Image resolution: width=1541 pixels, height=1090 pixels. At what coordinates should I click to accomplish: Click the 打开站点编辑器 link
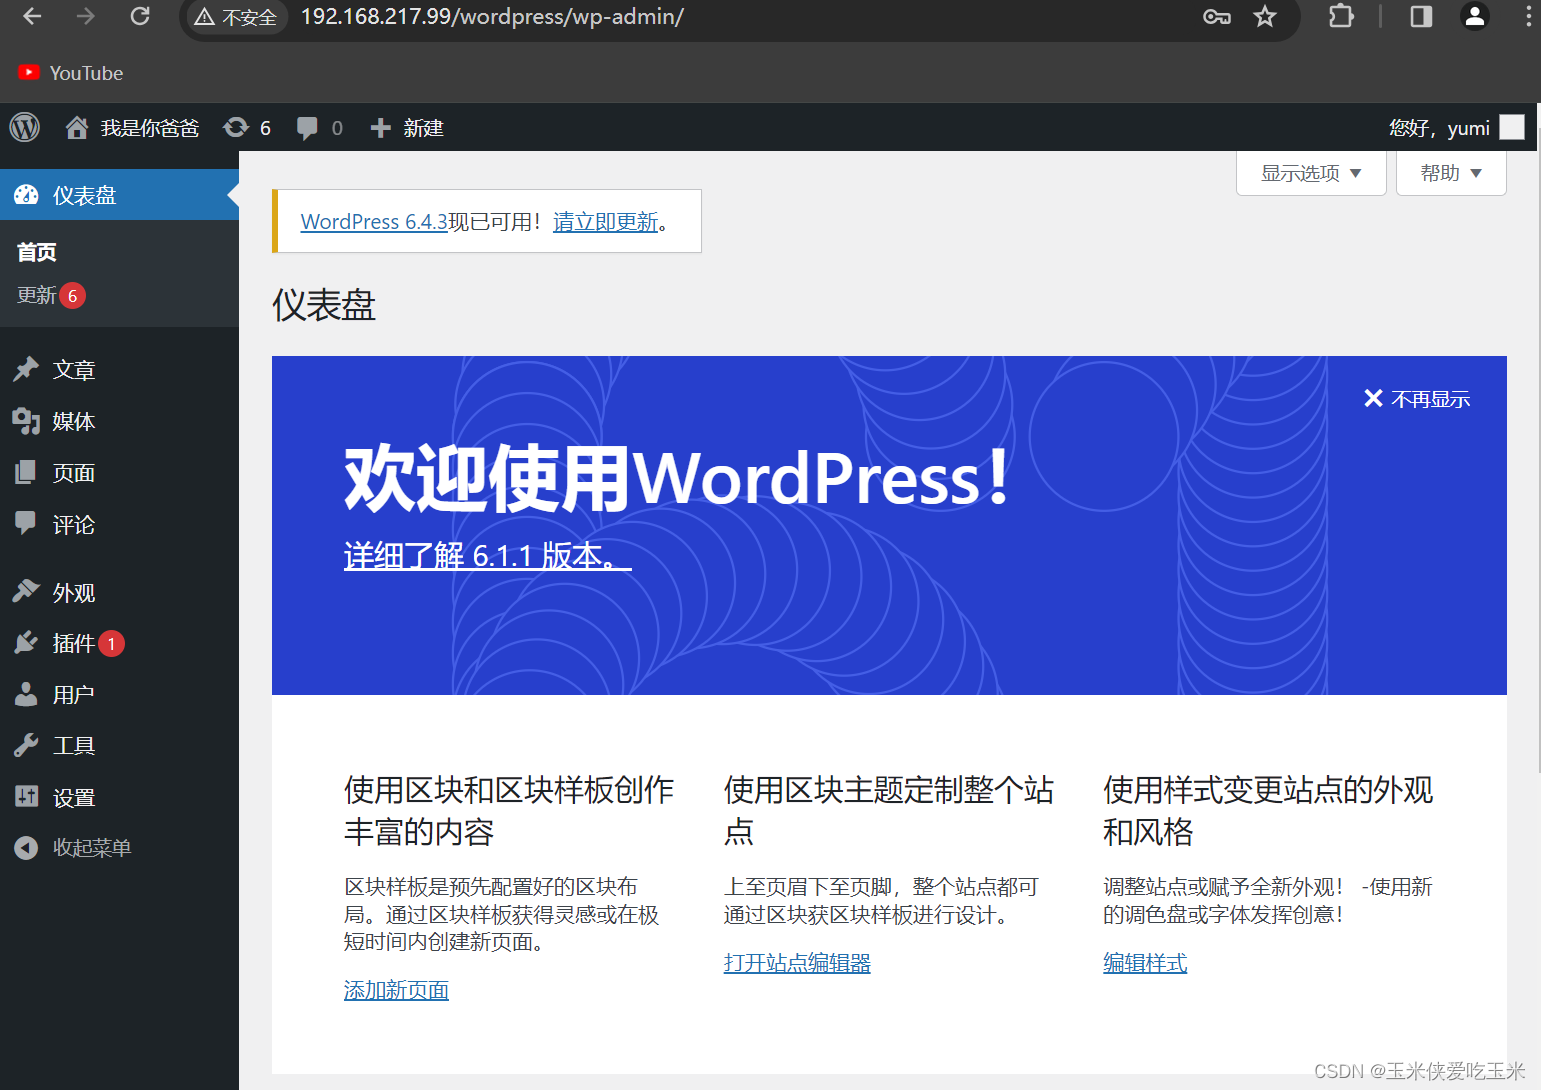coord(797,963)
